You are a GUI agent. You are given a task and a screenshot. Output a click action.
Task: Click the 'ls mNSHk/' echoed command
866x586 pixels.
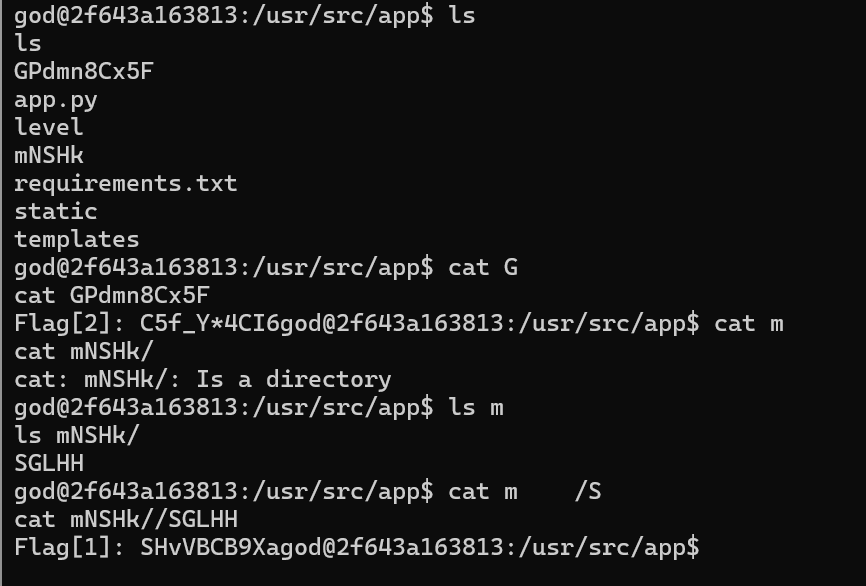point(77,436)
